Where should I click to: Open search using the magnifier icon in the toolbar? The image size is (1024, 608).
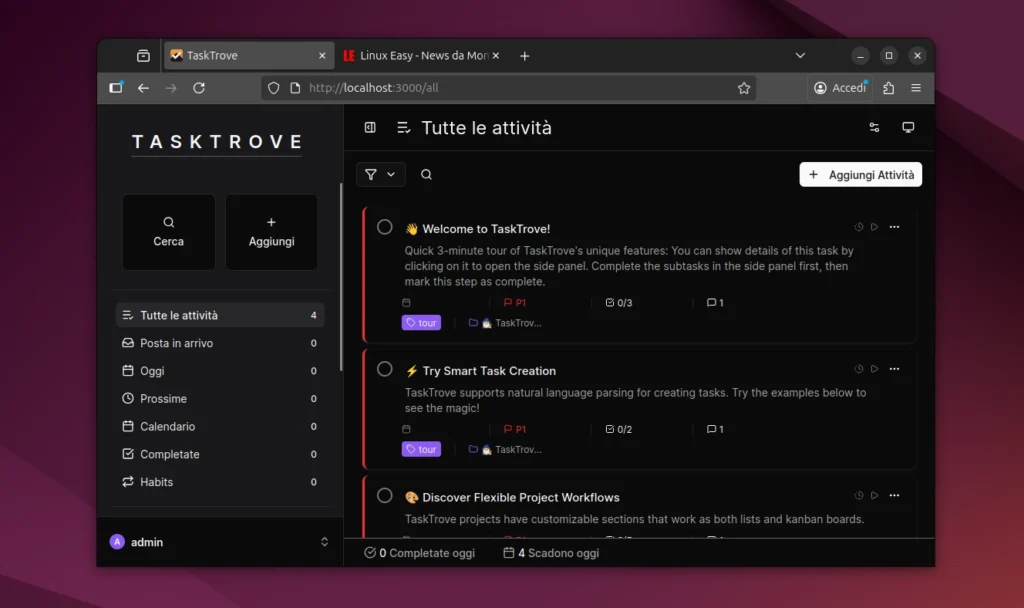click(426, 174)
